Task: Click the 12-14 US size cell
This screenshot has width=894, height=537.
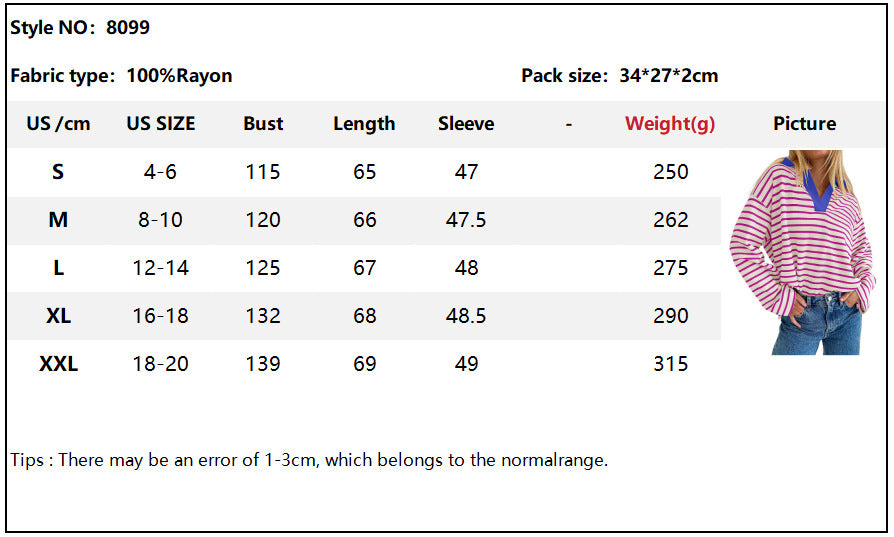Action: [x=161, y=268]
